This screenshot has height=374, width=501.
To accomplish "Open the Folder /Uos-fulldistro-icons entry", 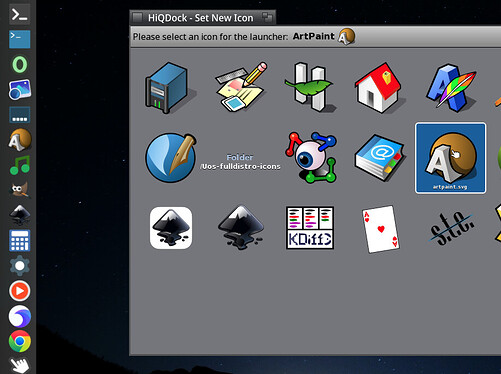I will point(240,162).
